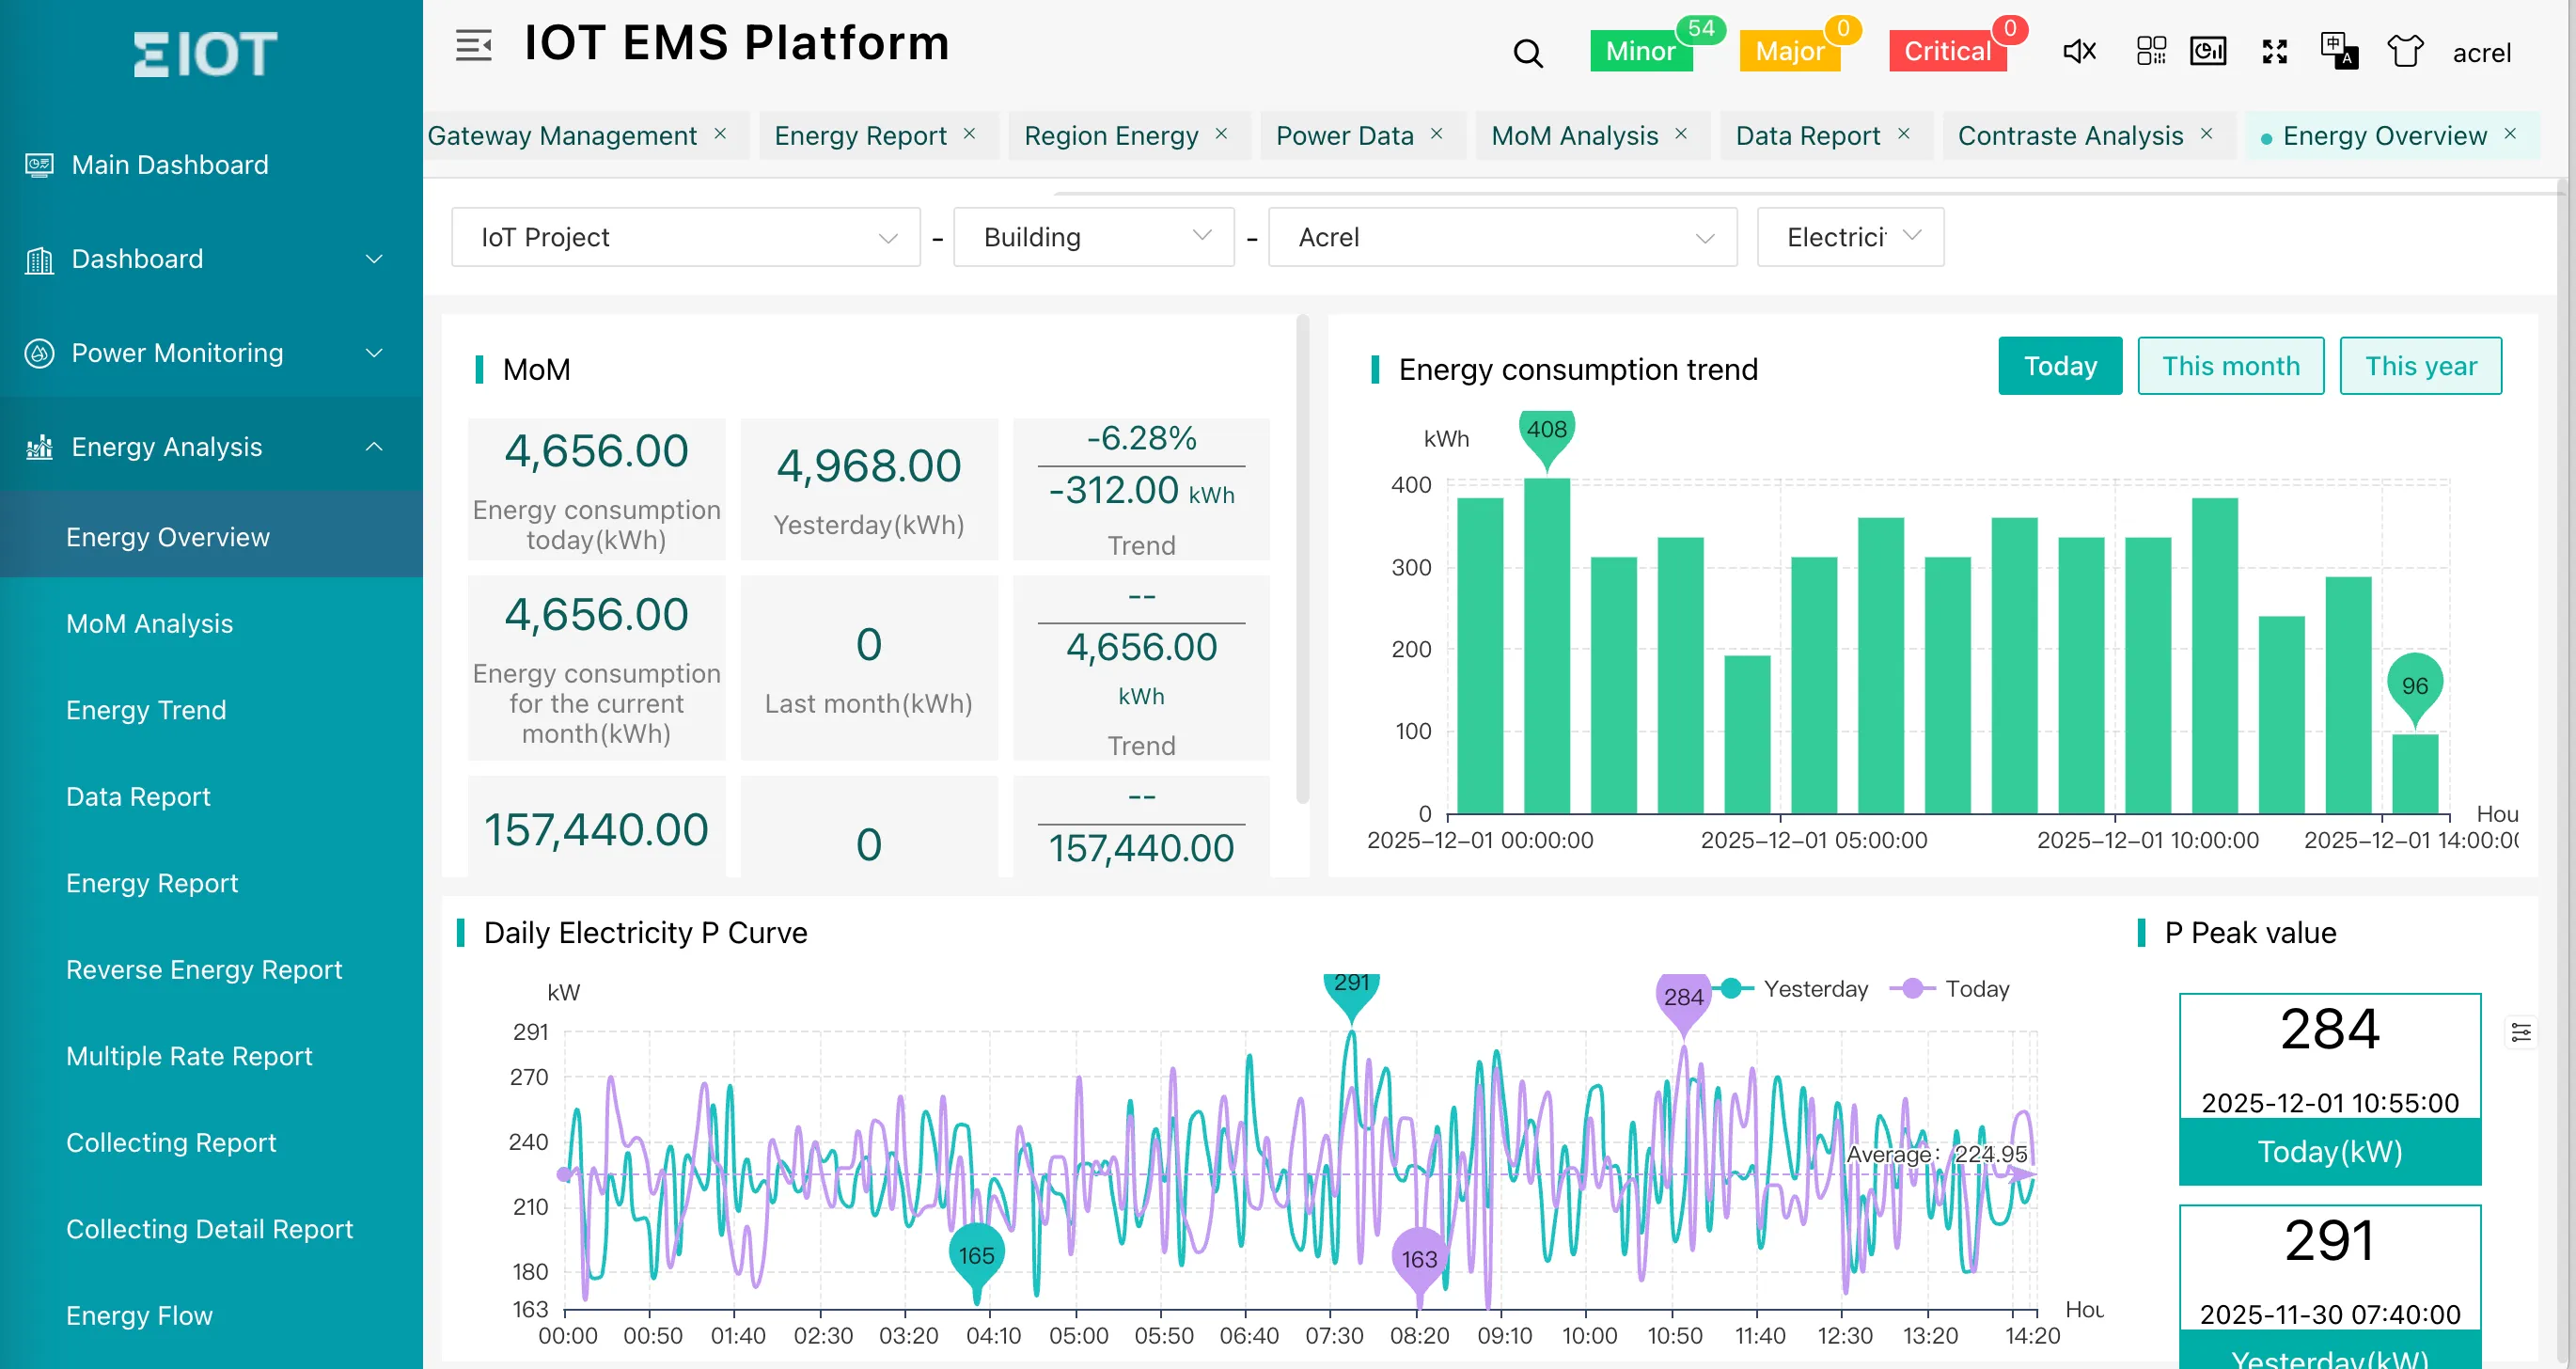Enter fullscreen mode icon

[x=2274, y=51]
